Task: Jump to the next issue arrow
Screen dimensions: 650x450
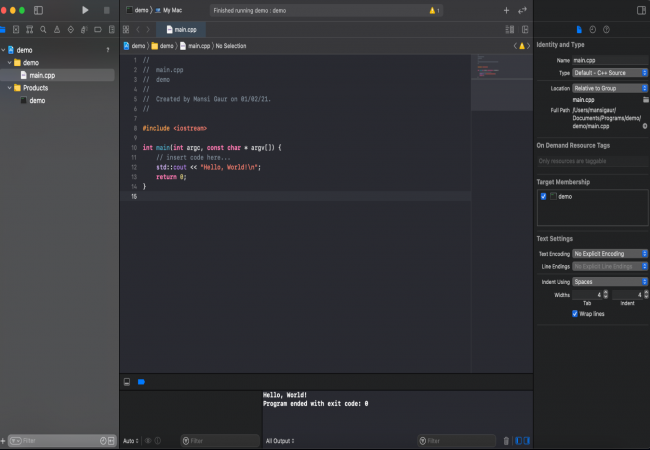Action: [x=529, y=46]
